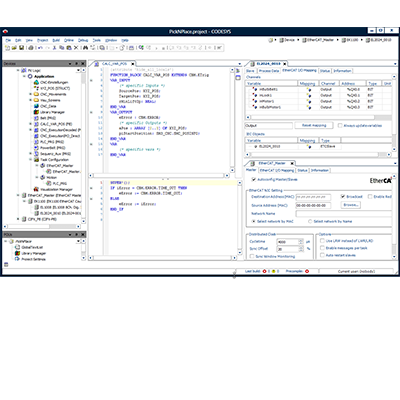The width and height of the screenshot is (400, 400).
Task: Click the Paste toolbar icon
Action: (69, 48)
